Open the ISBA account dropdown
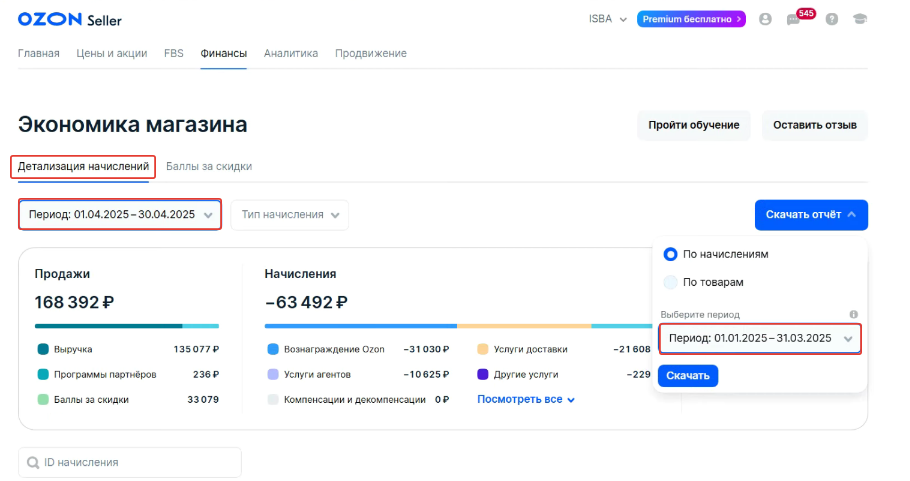The image size is (910, 481). [x=608, y=19]
